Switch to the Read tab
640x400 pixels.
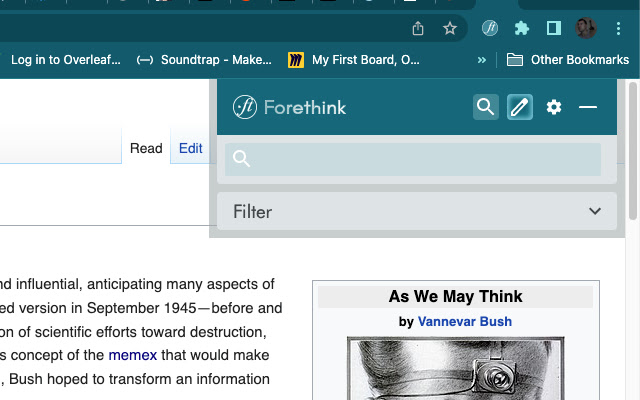[146, 148]
